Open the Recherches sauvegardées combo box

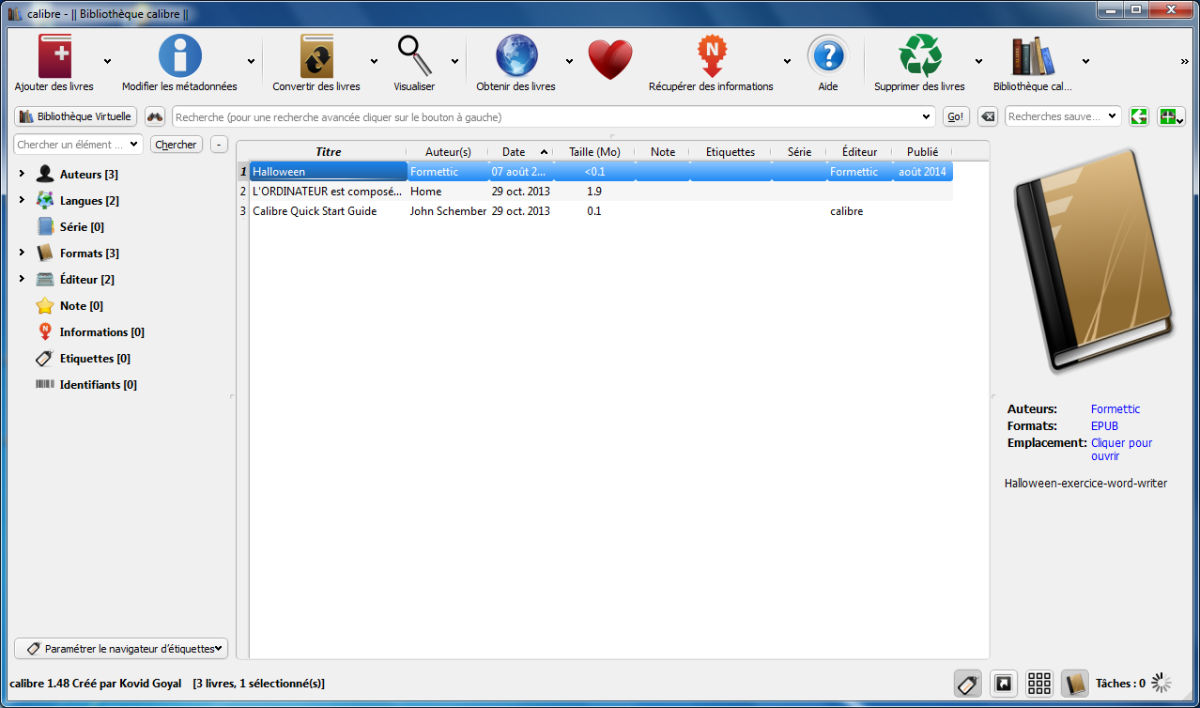1062,116
